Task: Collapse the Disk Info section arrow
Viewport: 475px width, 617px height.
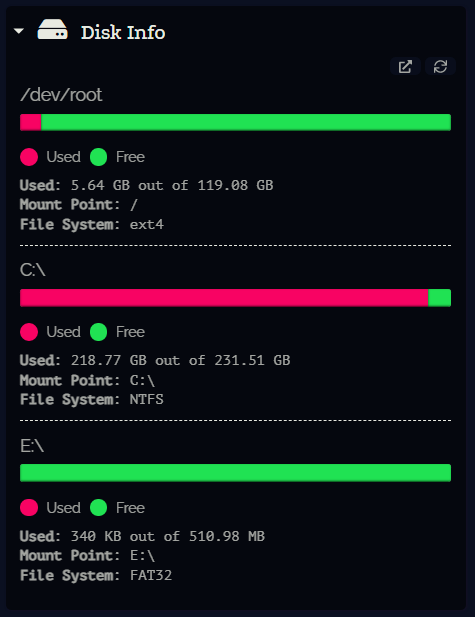Action: (18, 31)
